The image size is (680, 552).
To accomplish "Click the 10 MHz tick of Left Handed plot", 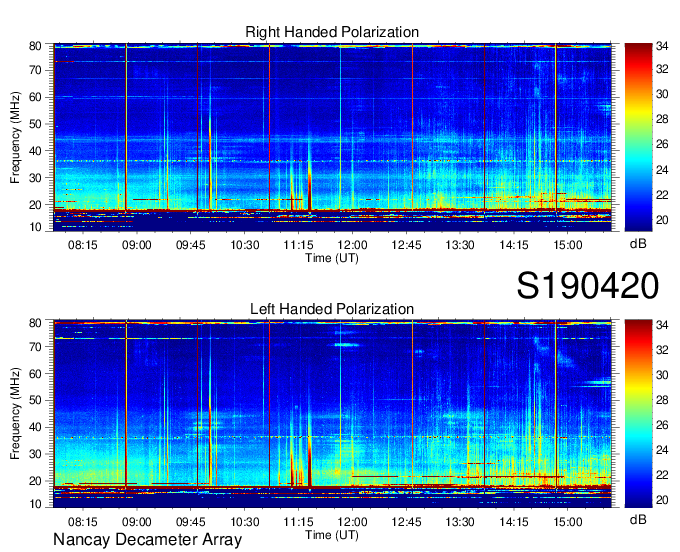I will [35, 504].
